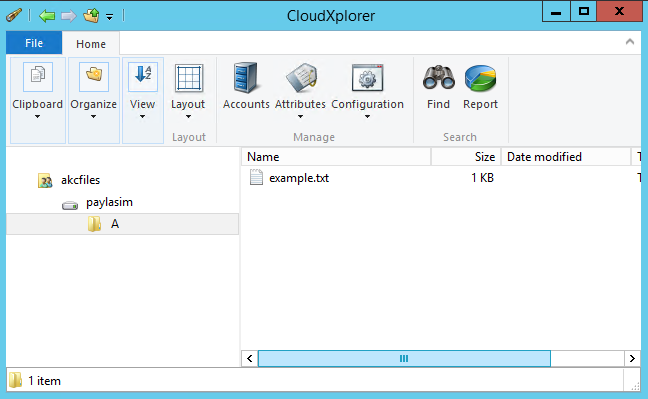Viewport: 648px width, 399px height.
Task: Expand the Configuration dropdown arrow
Action: (x=367, y=117)
